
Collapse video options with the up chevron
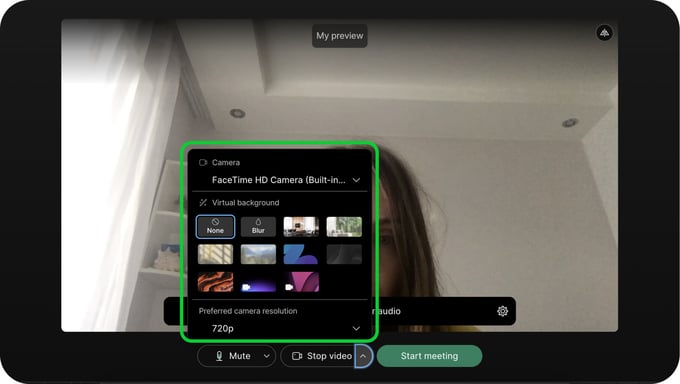point(363,356)
